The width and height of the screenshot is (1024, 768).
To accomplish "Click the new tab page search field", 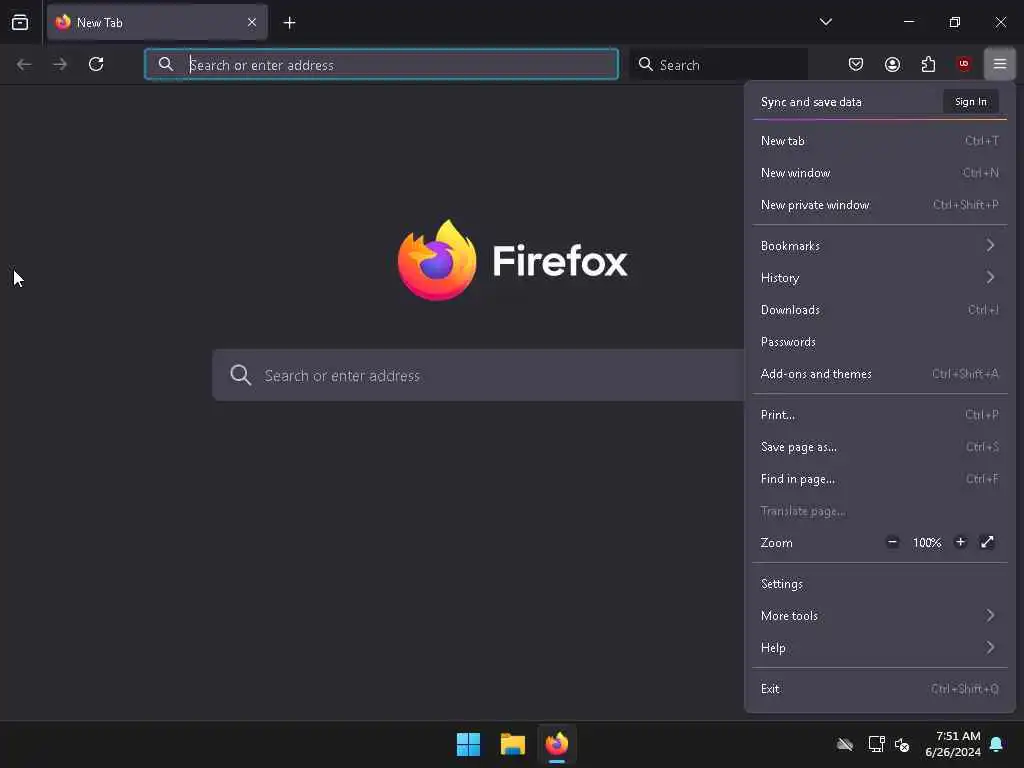I will pos(478,376).
